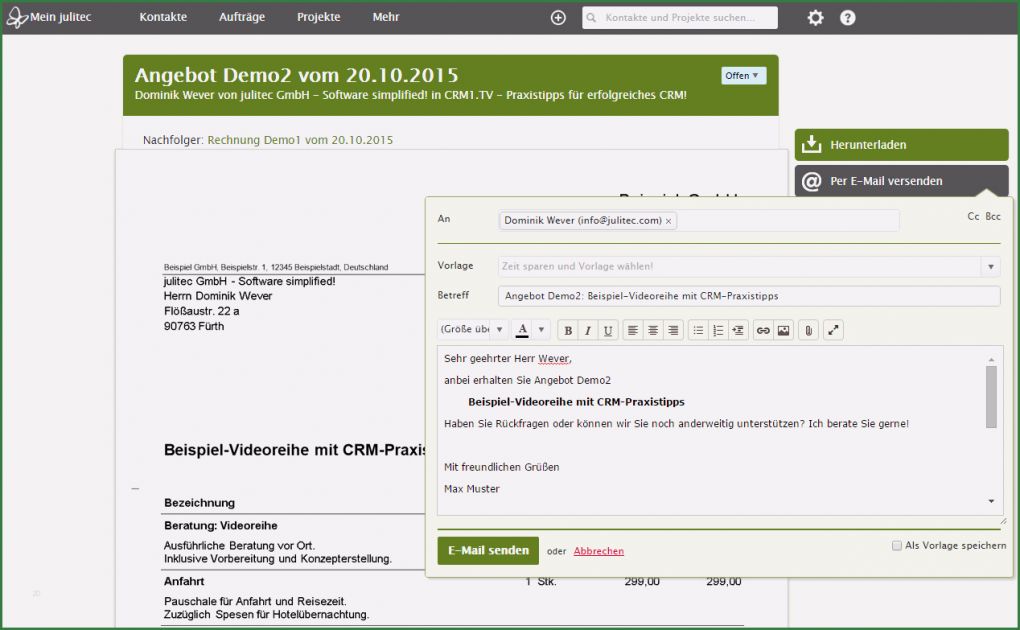
Task: Open the Offen status dropdown
Action: [743, 75]
